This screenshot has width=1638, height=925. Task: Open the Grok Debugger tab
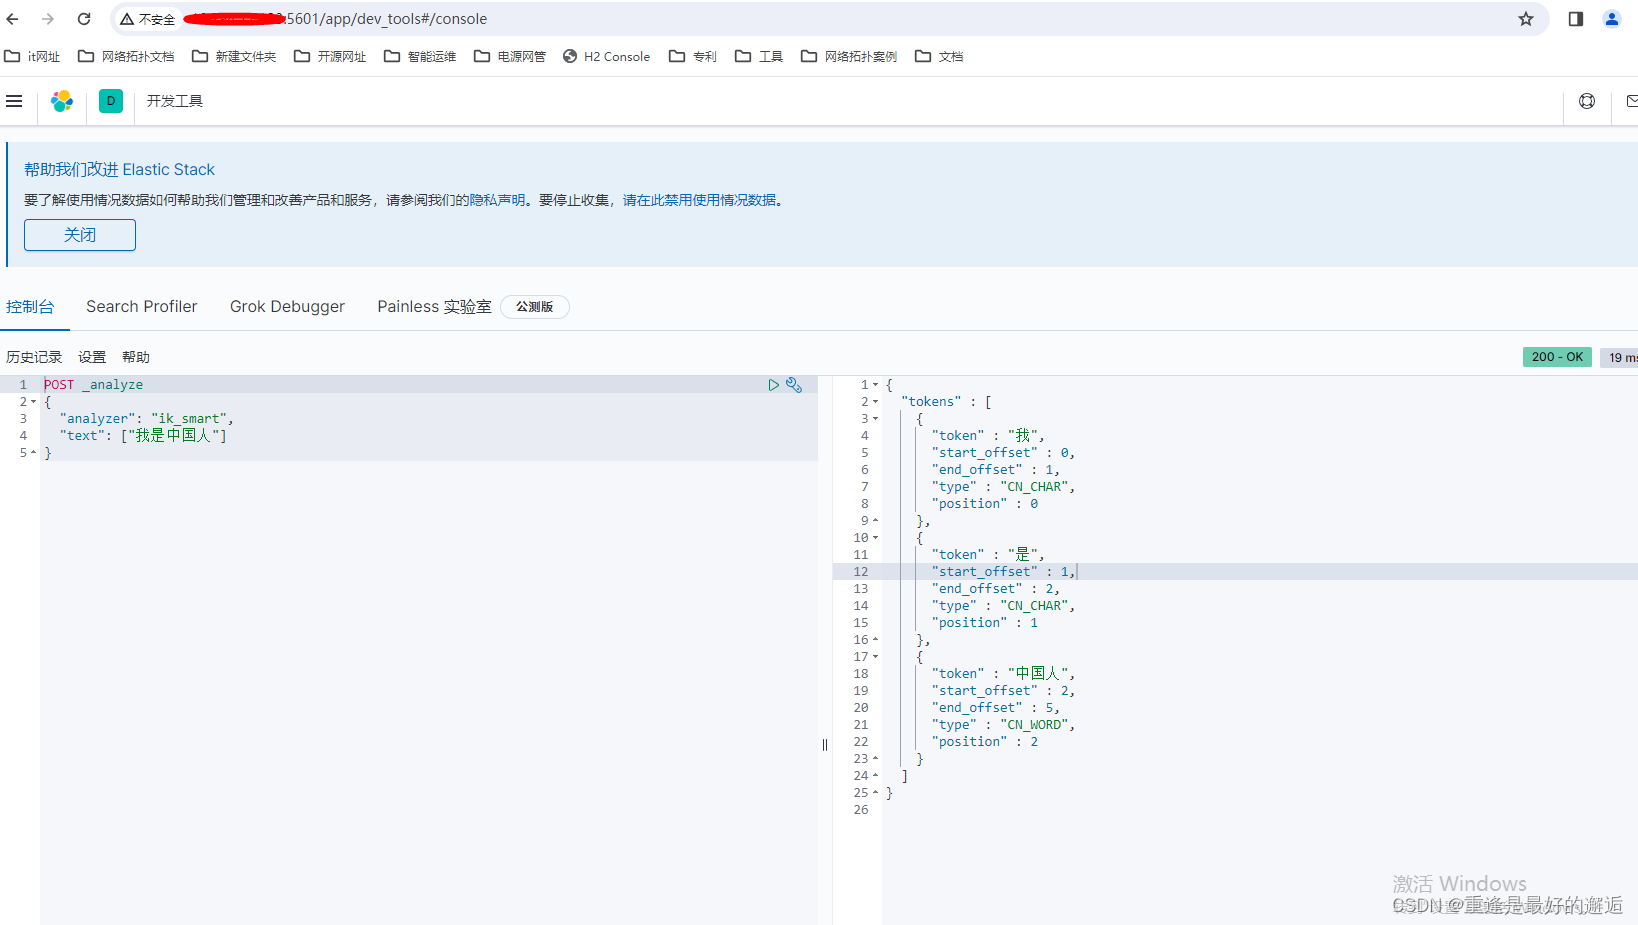(x=287, y=306)
